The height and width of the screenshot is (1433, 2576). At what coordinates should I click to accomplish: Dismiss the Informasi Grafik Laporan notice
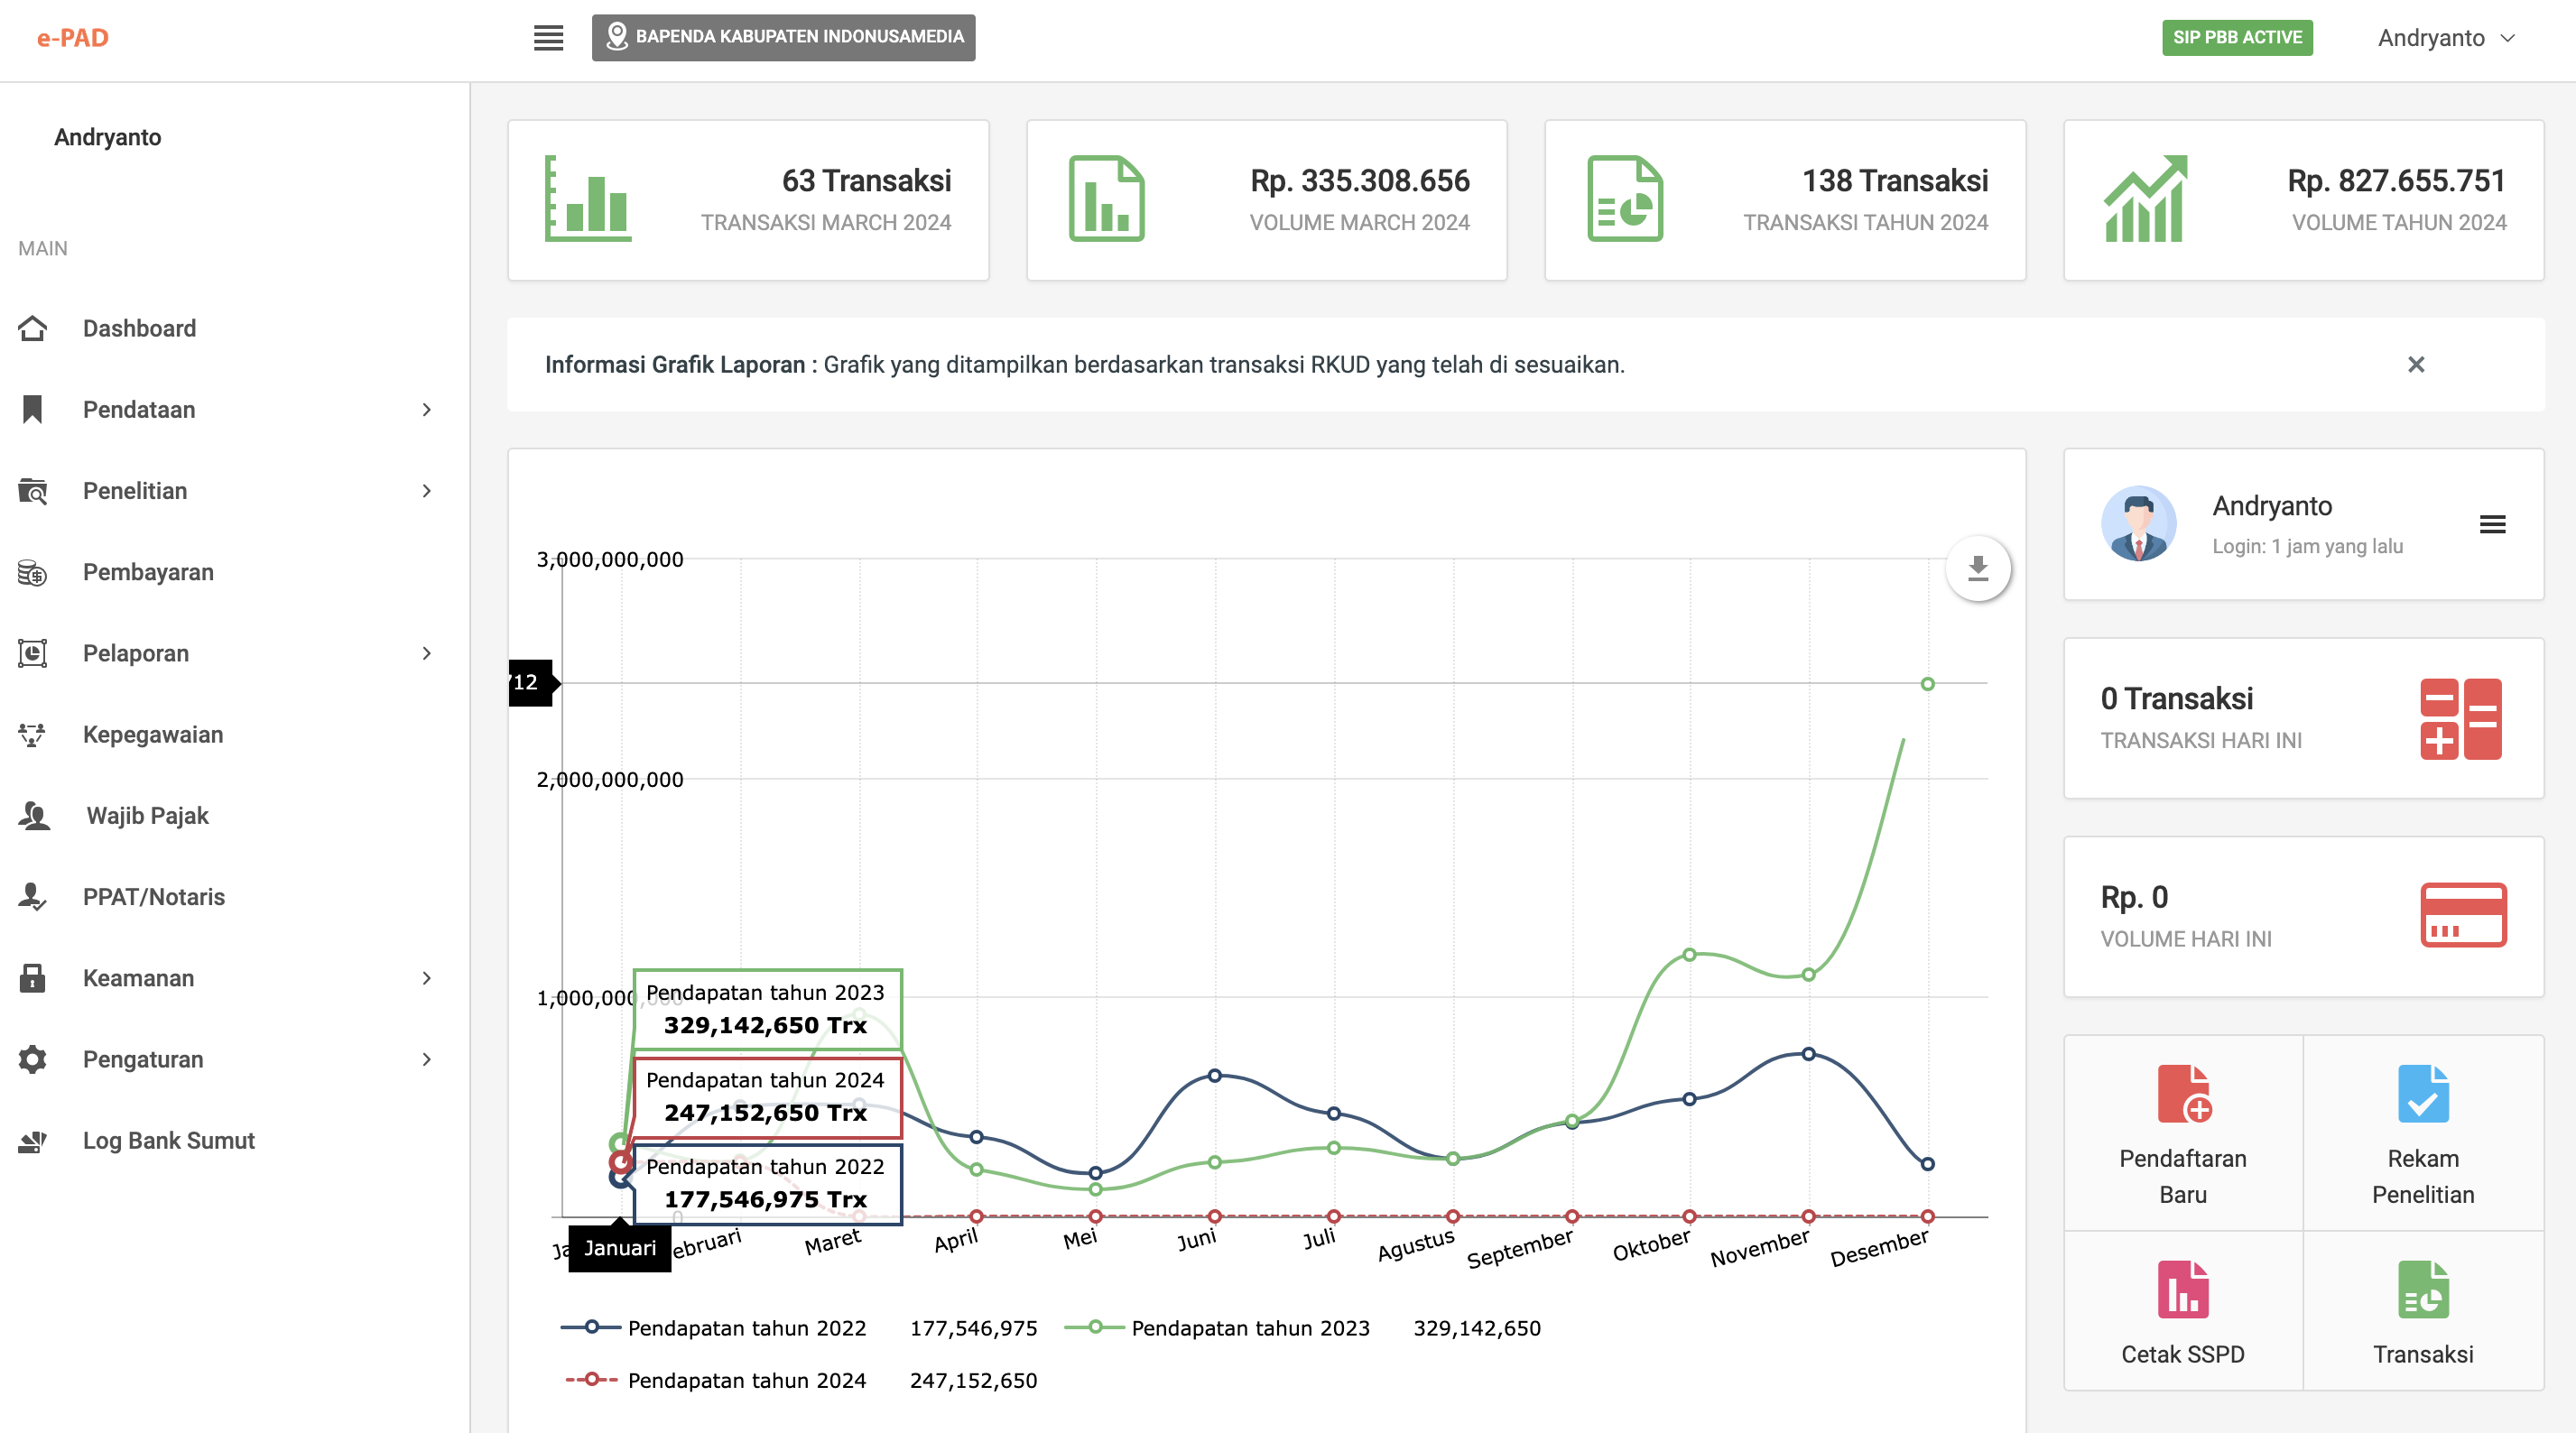pos(2415,365)
